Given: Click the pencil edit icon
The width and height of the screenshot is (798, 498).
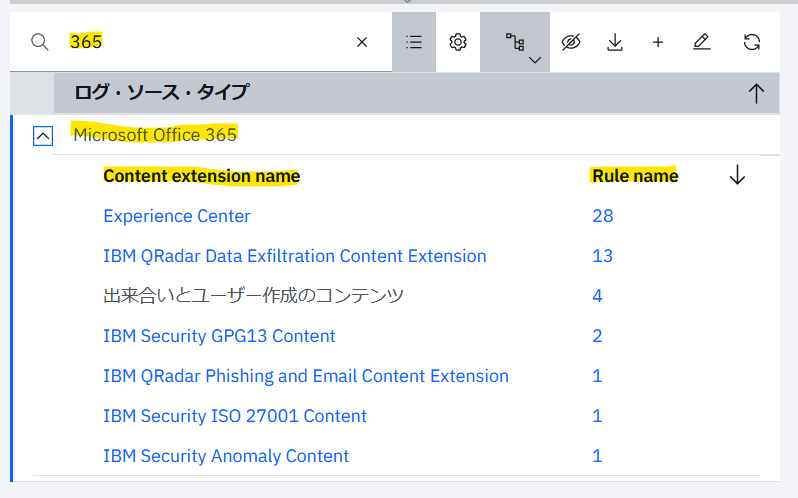Looking at the screenshot, I should coord(702,42).
